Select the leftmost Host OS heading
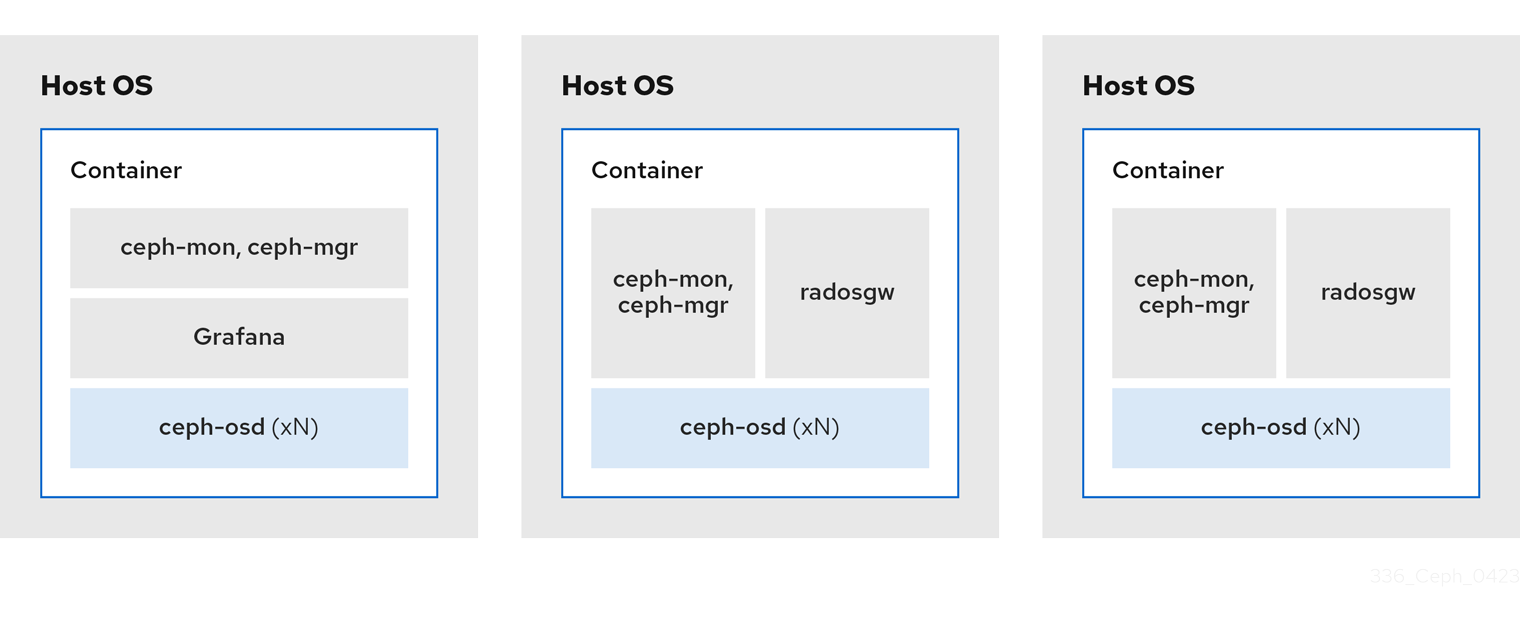Image resolution: width=1520 pixels, height=618 pixels. point(97,86)
